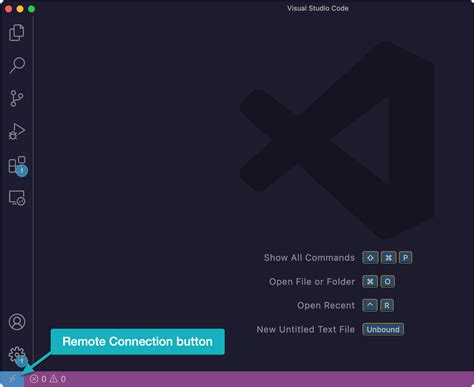The width and height of the screenshot is (474, 387).
Task: Click the P key badge for Show All Commands
Action: pos(405,258)
